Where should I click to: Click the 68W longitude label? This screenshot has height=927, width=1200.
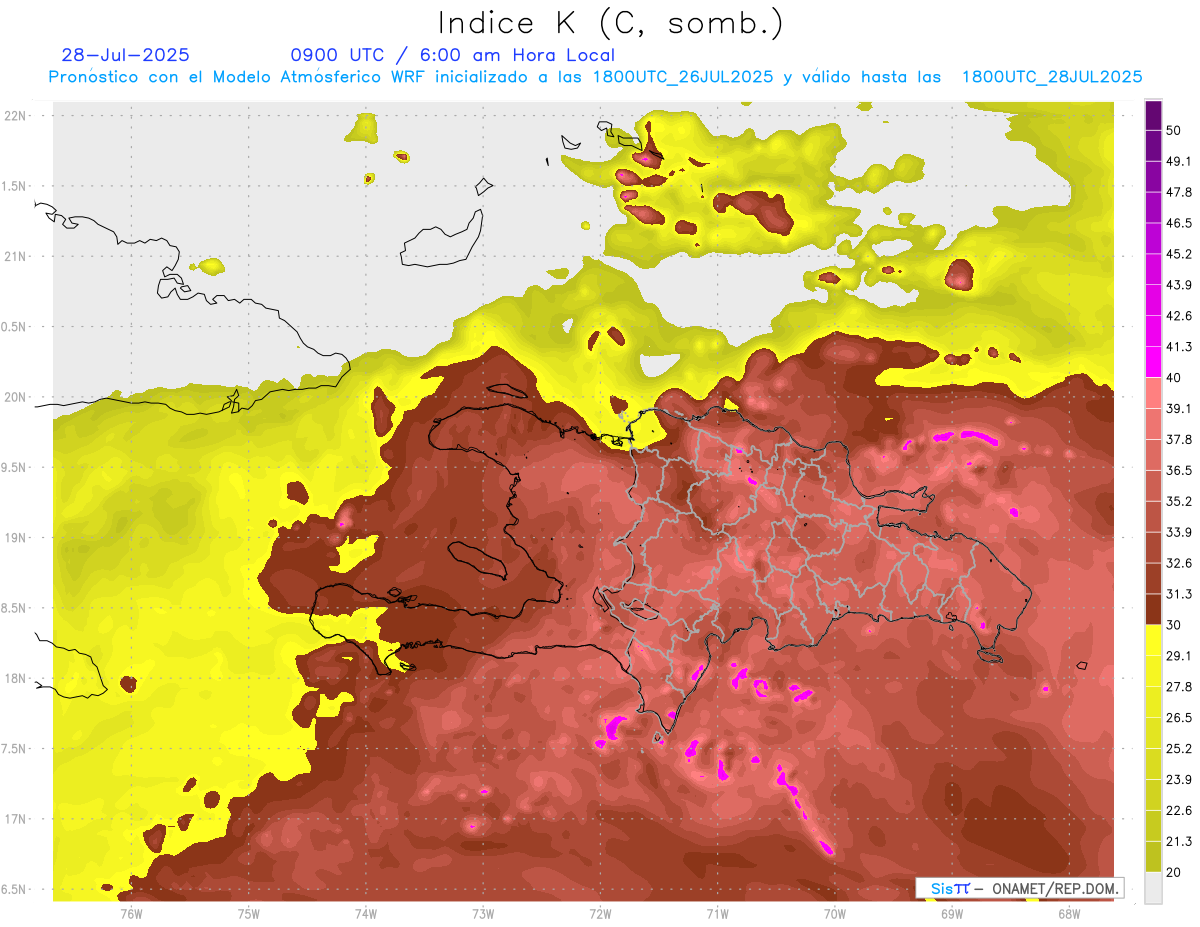pos(1068,912)
